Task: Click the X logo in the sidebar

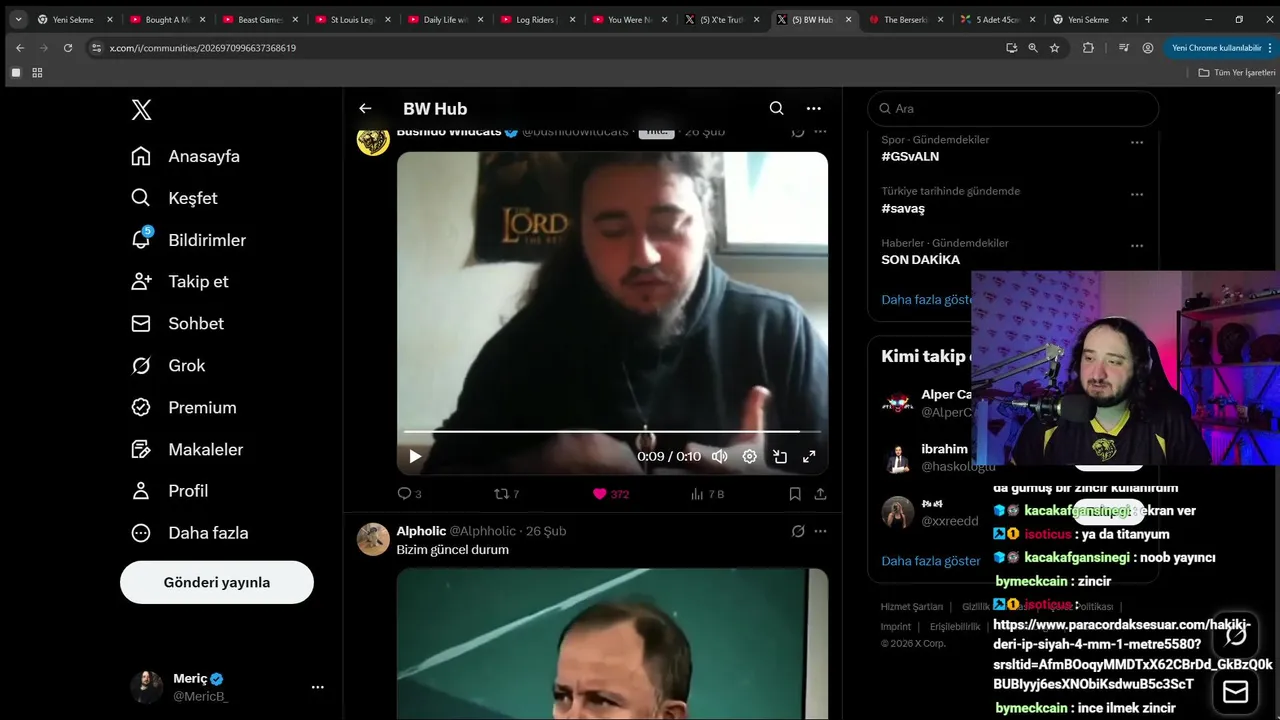Action: click(141, 110)
